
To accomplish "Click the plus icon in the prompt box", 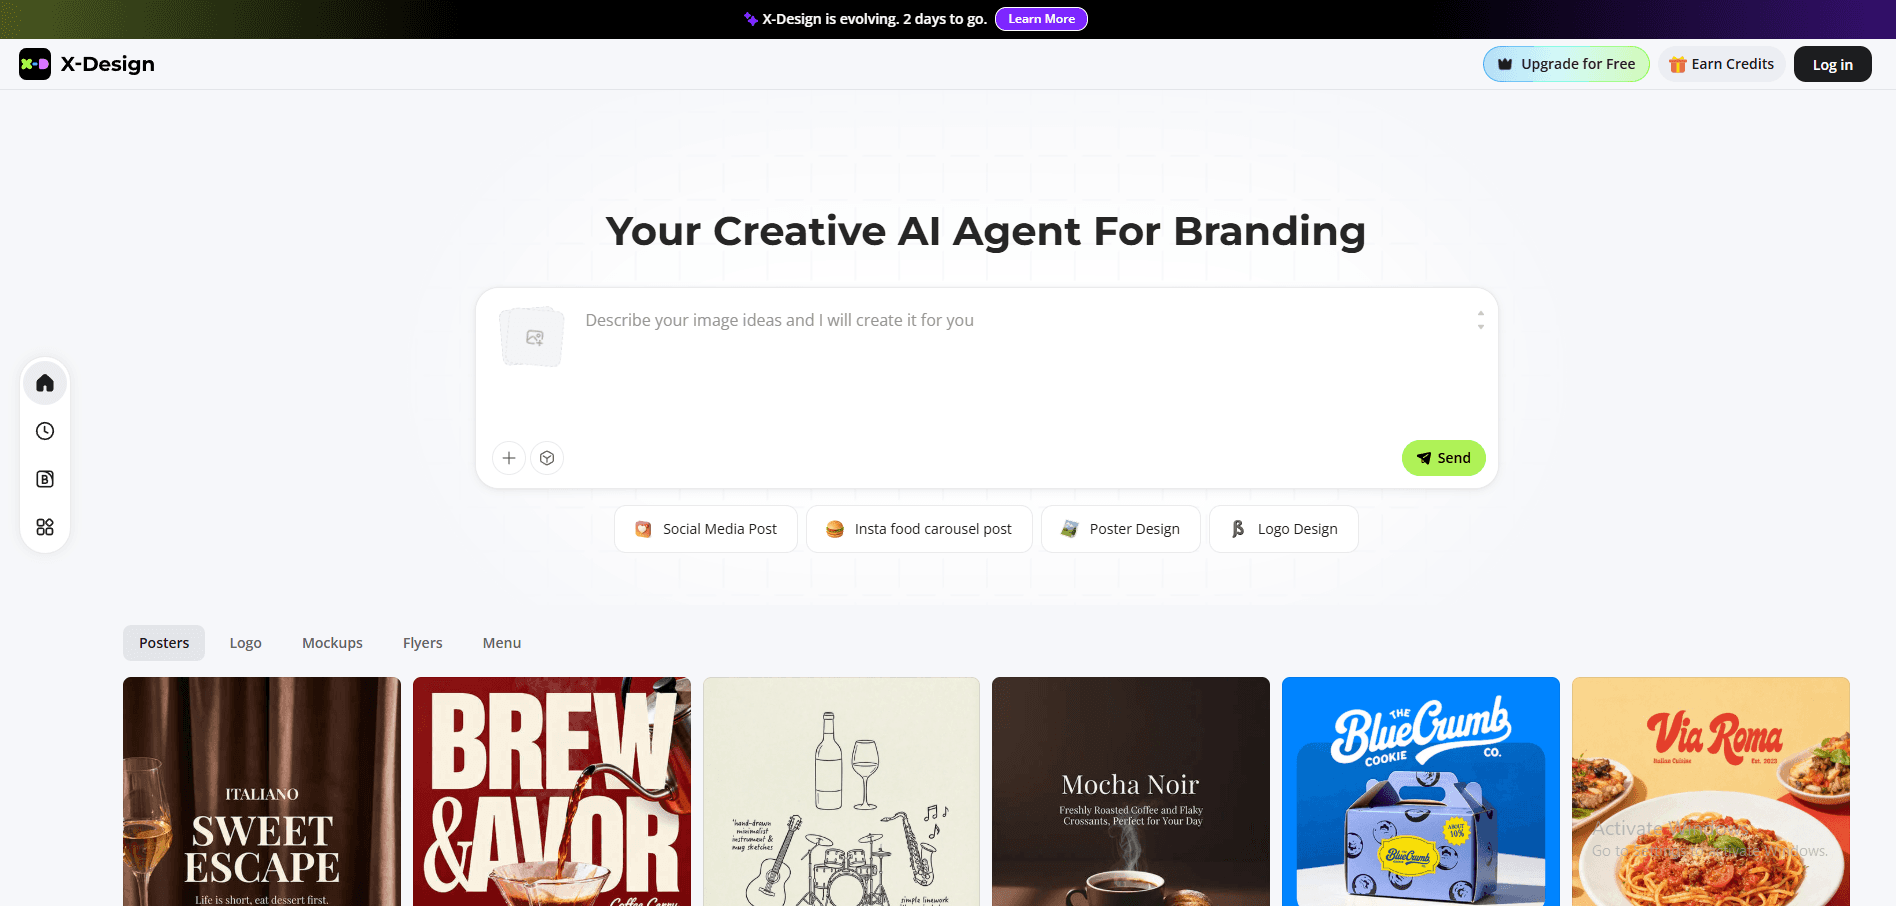I will click(x=509, y=458).
